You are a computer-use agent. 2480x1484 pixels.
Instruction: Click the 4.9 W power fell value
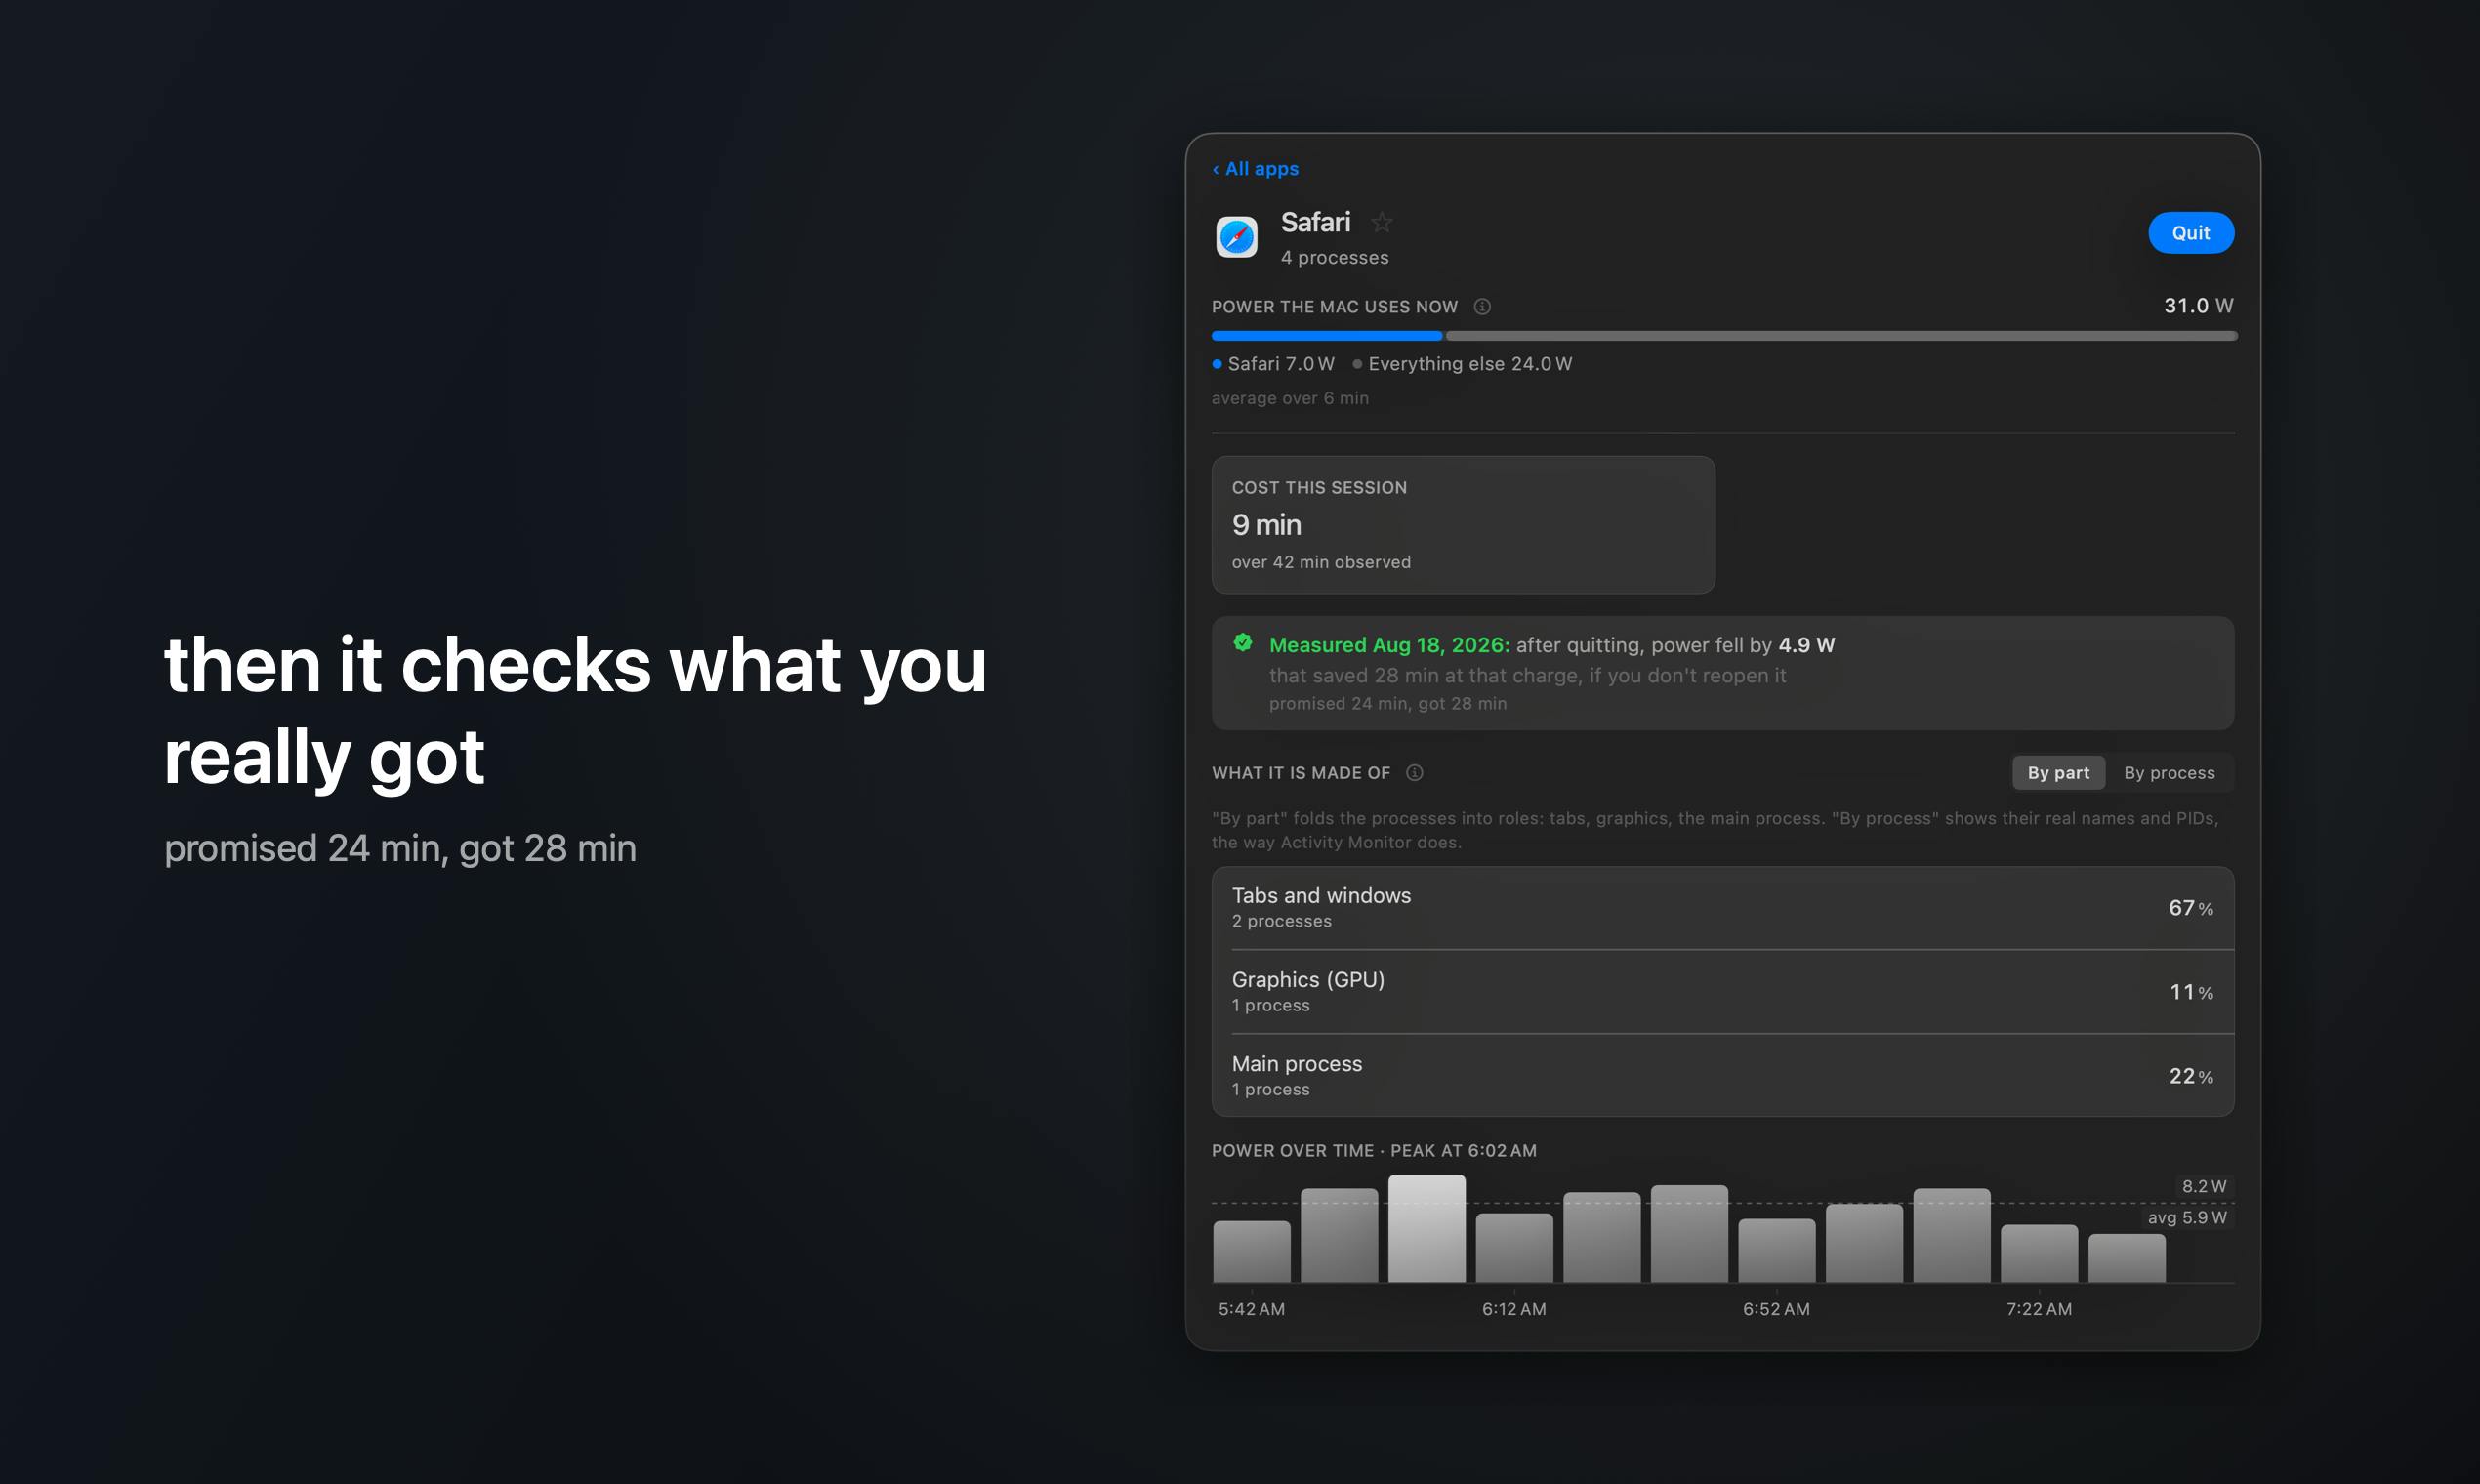1806,645
